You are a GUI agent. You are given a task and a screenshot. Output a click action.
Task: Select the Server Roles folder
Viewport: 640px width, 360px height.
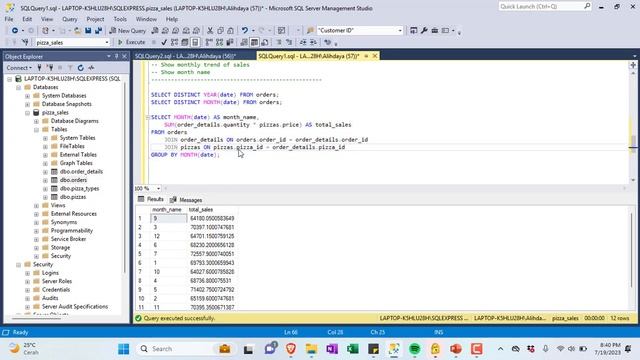pos(57,281)
